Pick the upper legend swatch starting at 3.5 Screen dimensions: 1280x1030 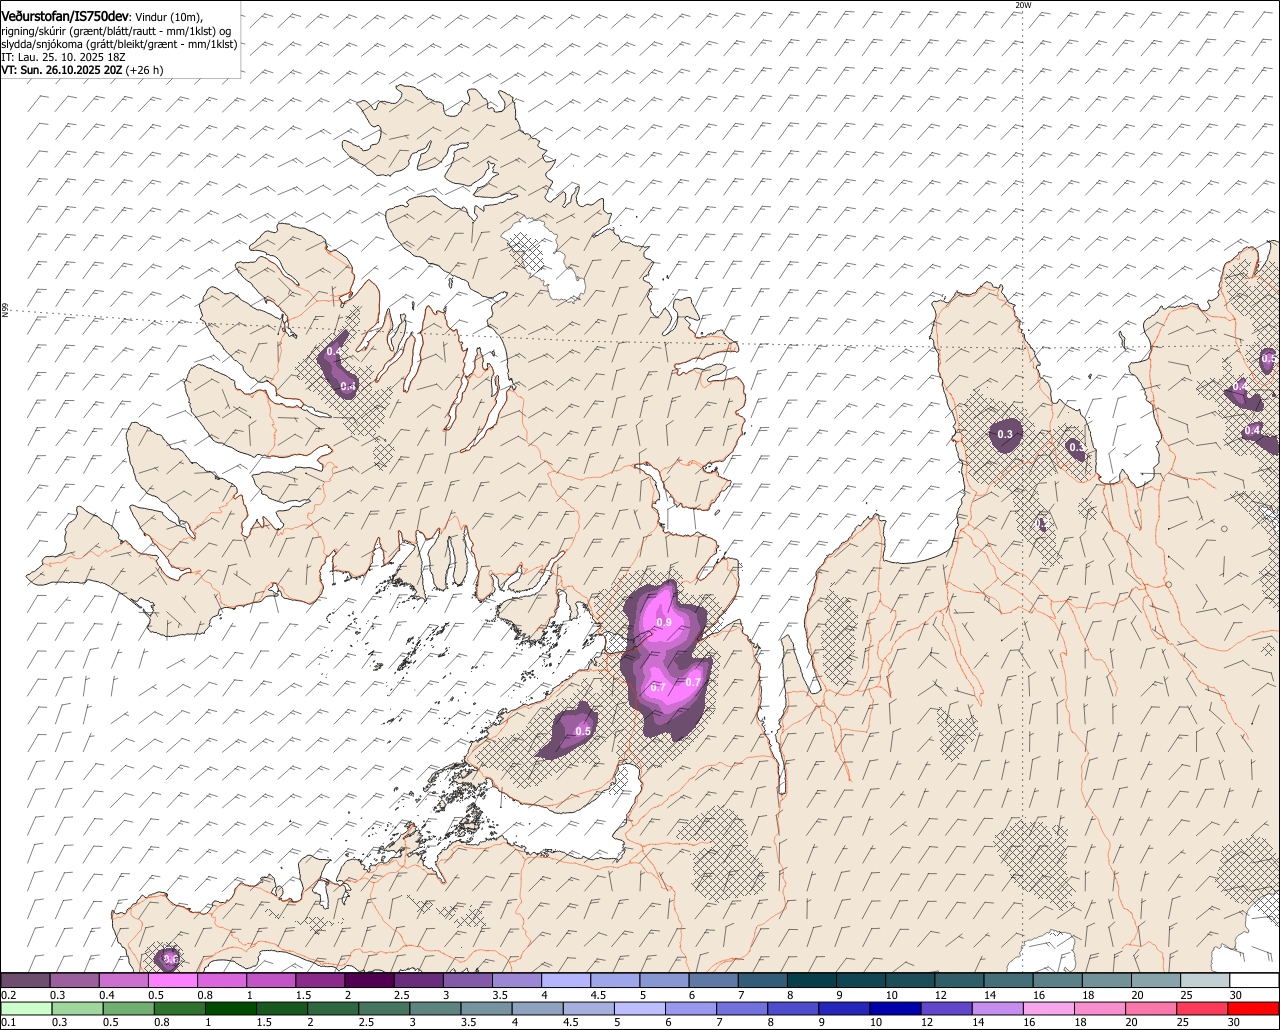pyautogui.click(x=516, y=981)
